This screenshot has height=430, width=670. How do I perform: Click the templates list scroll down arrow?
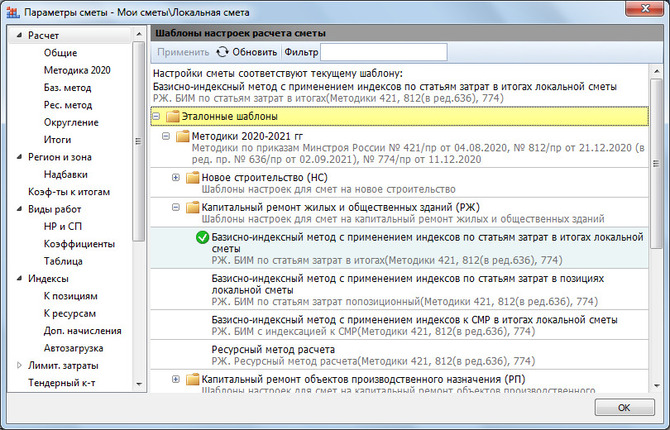click(657, 386)
